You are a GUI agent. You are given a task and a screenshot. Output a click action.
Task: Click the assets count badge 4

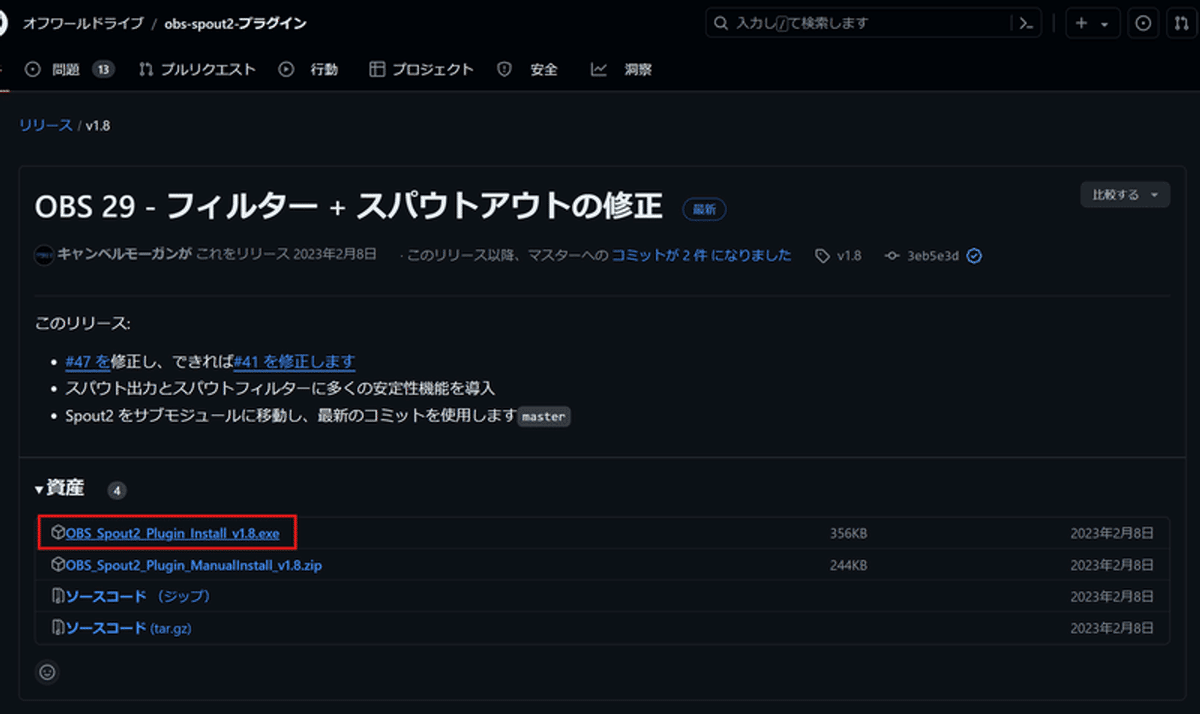pyautogui.click(x=117, y=491)
